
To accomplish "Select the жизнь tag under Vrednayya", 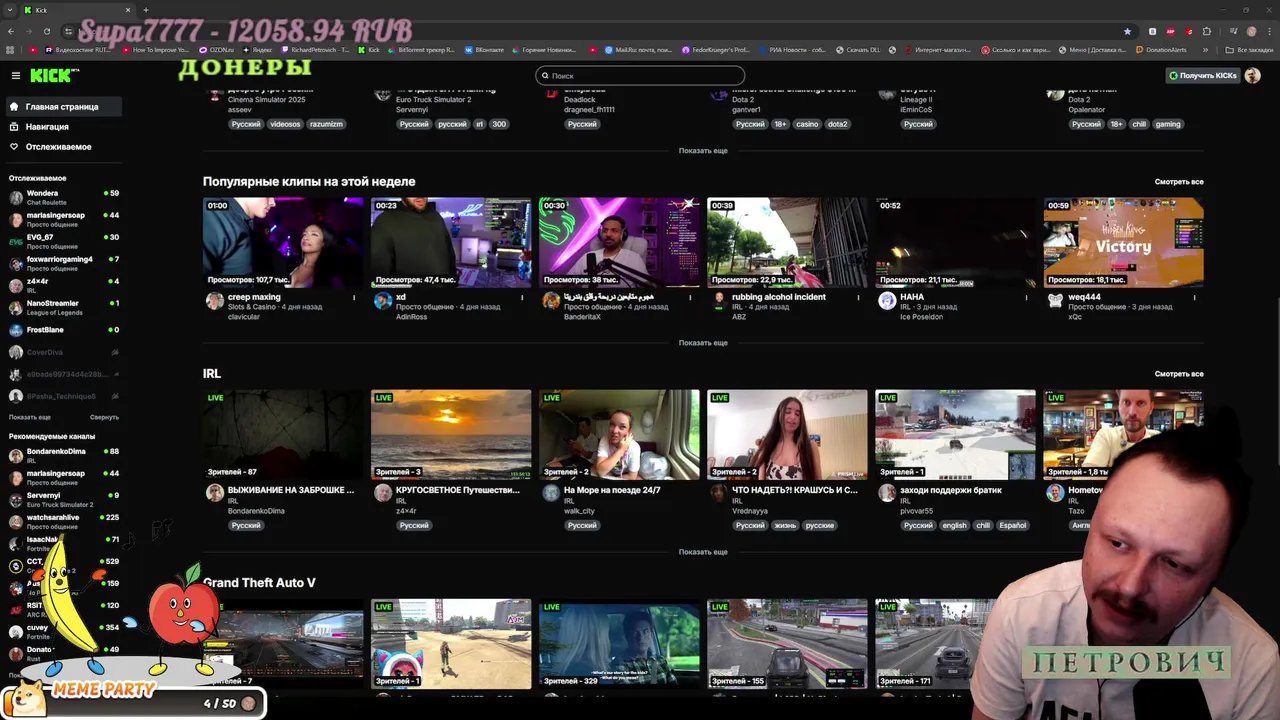I will point(785,525).
